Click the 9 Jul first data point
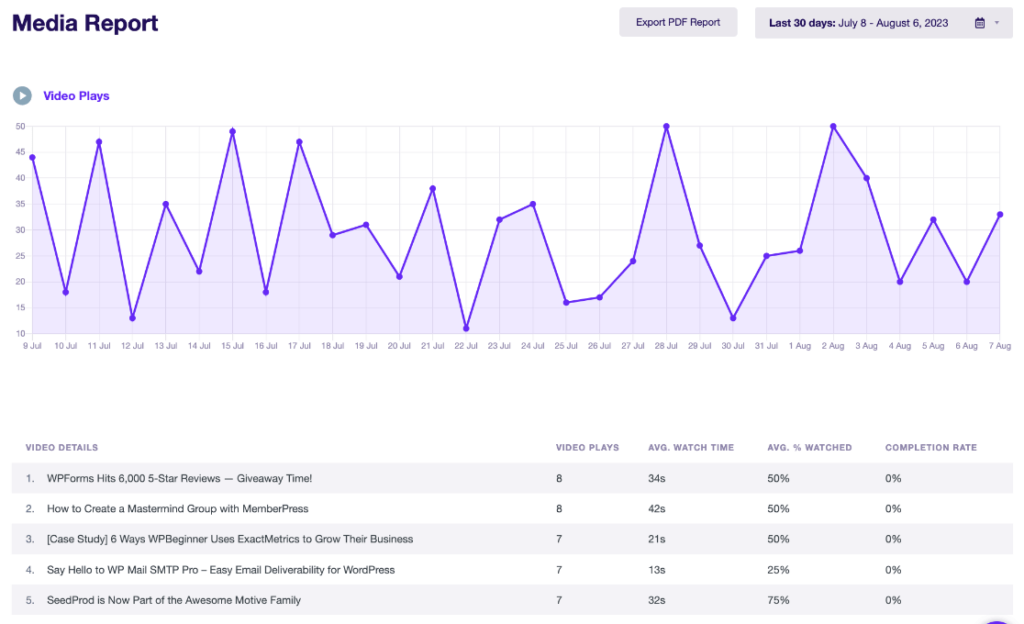Screen dimensions: 1024x624 point(32,157)
